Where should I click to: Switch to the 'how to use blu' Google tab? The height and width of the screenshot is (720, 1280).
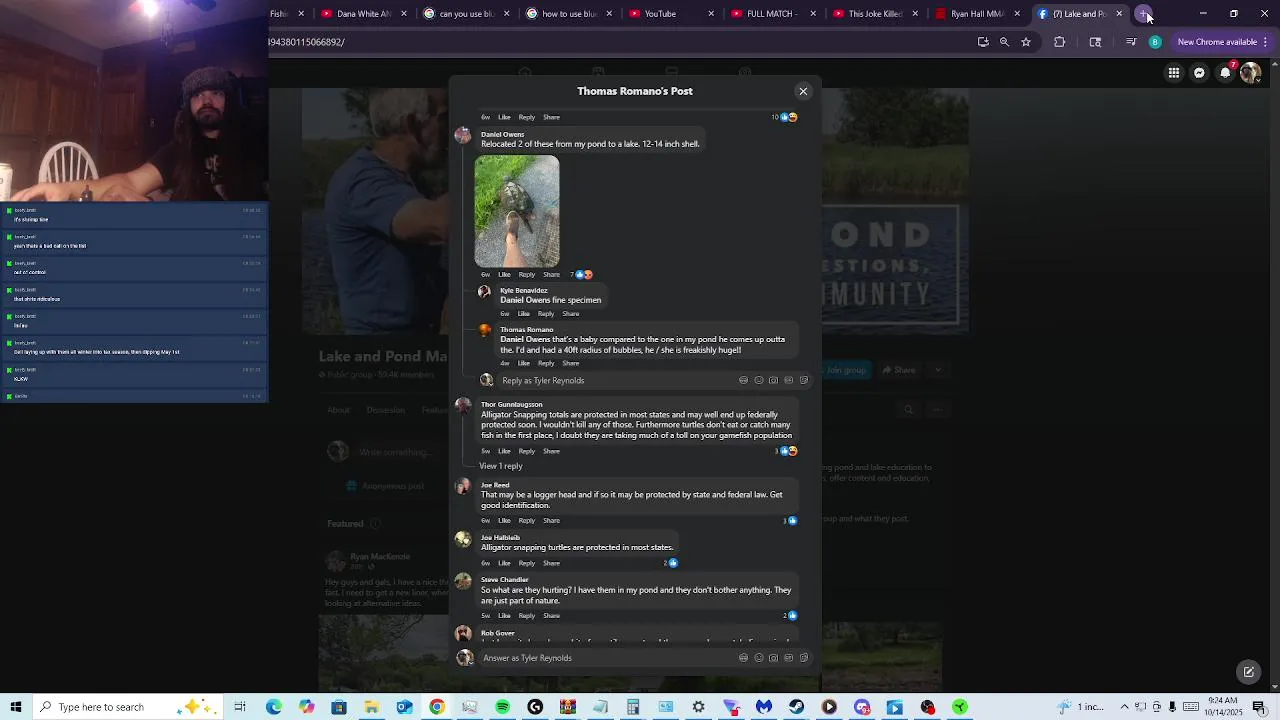click(569, 14)
